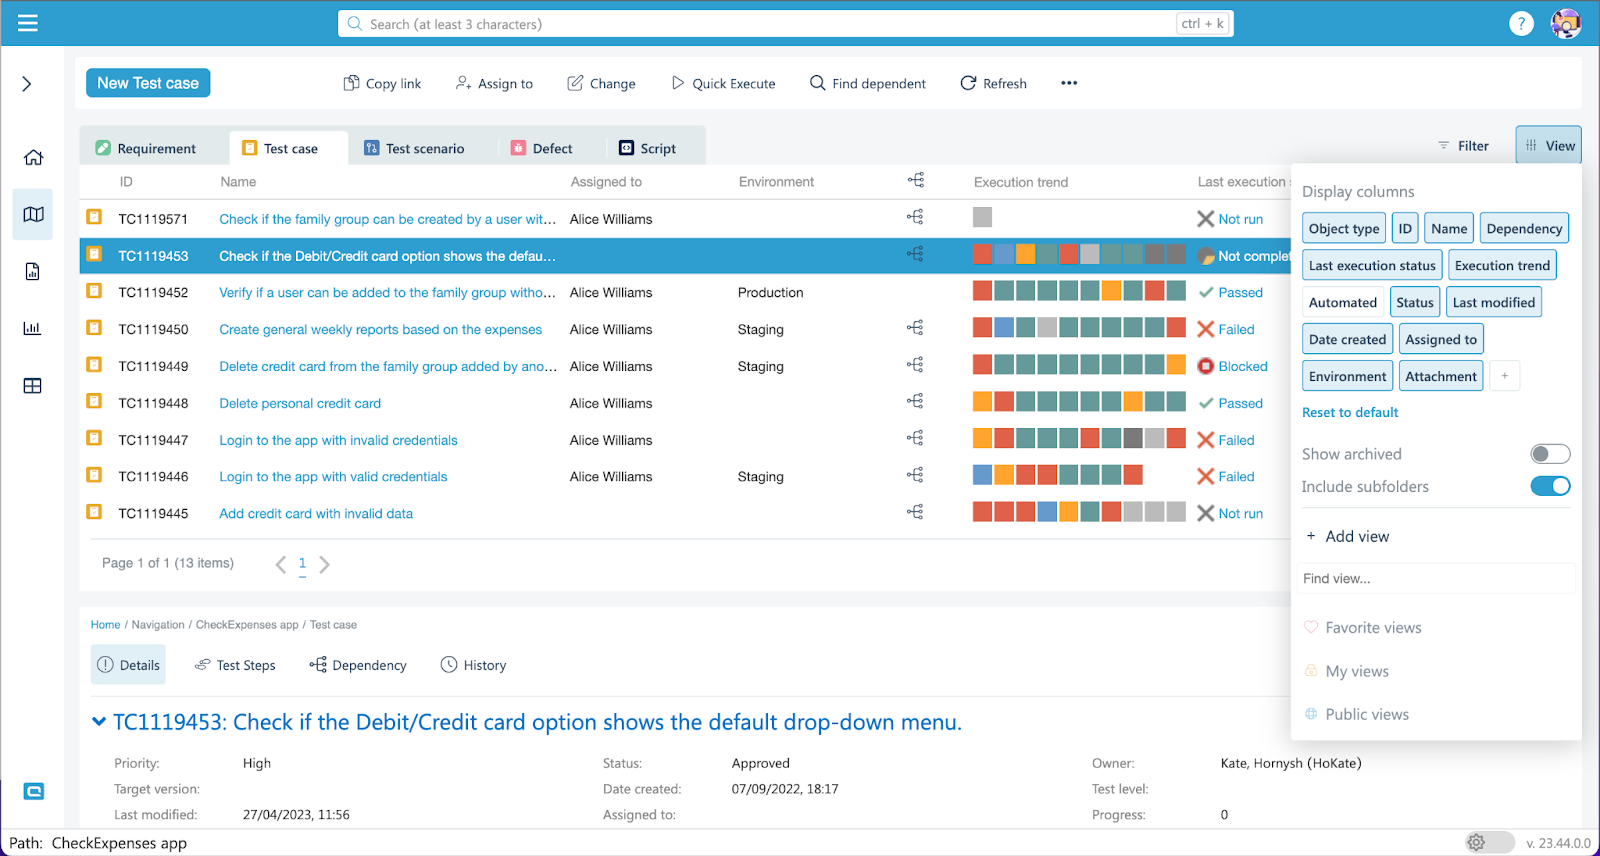Click the New Test case button
1600x856 pixels.
click(x=148, y=83)
